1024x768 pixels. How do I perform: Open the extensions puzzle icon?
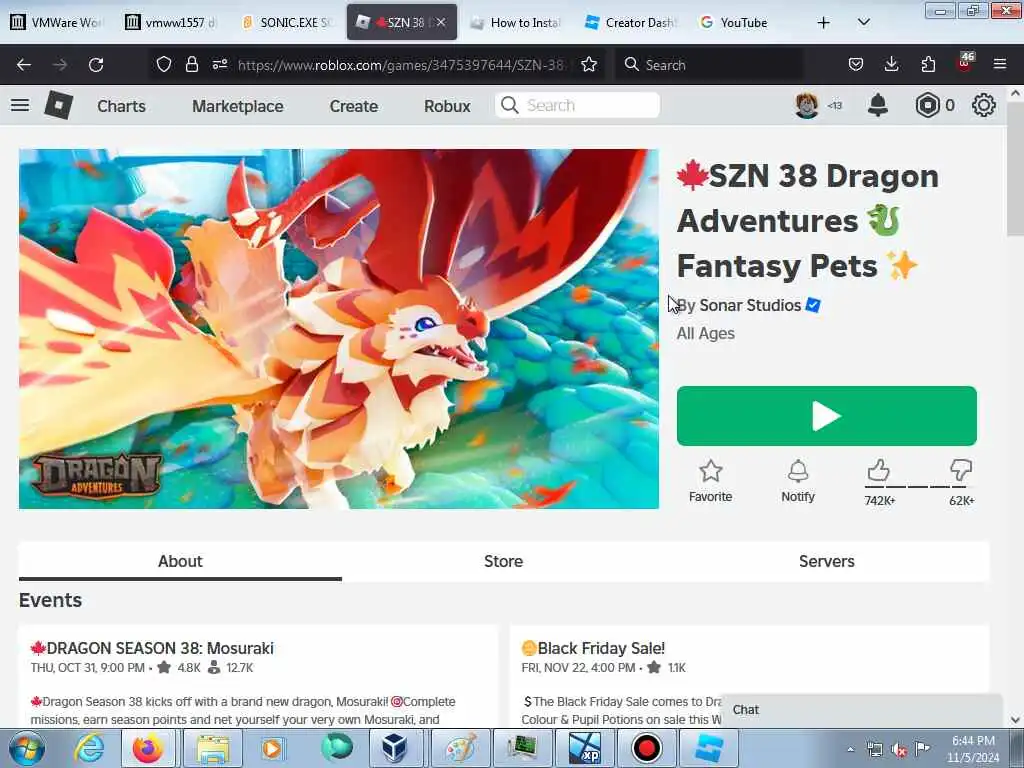pyautogui.click(x=928, y=64)
